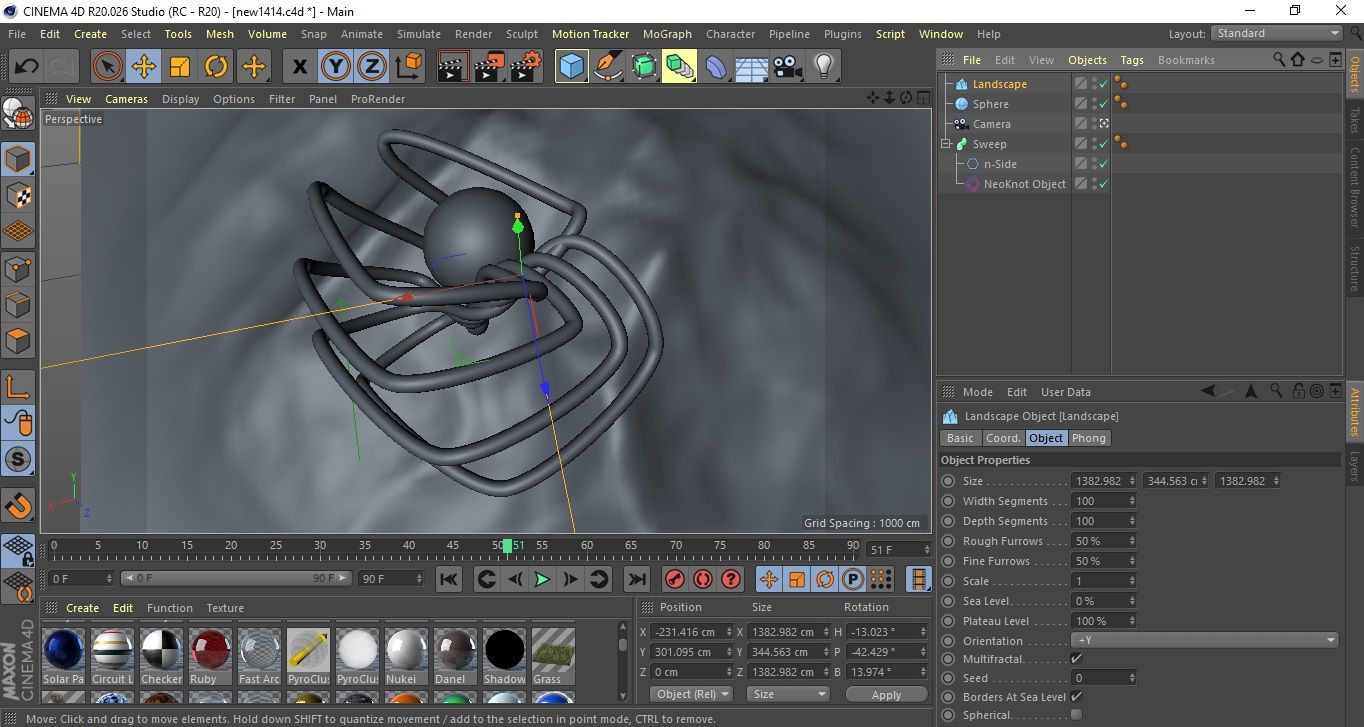Enable the Spherical checkbox

coord(1076,715)
